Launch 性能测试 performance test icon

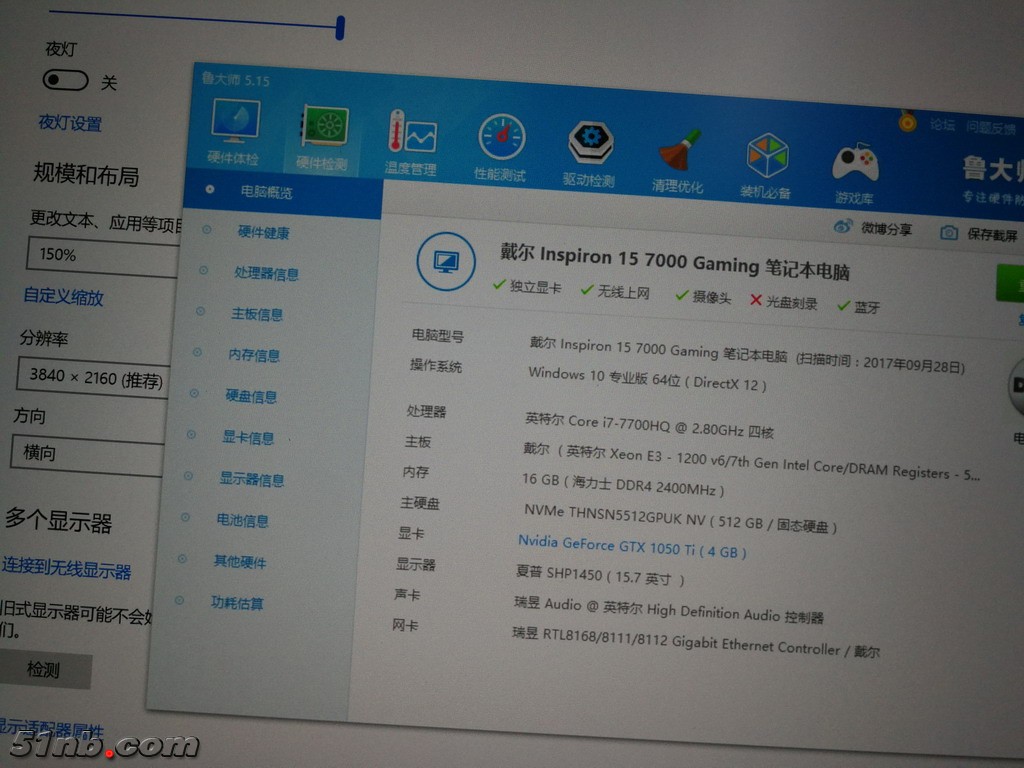pyautogui.click(x=501, y=148)
